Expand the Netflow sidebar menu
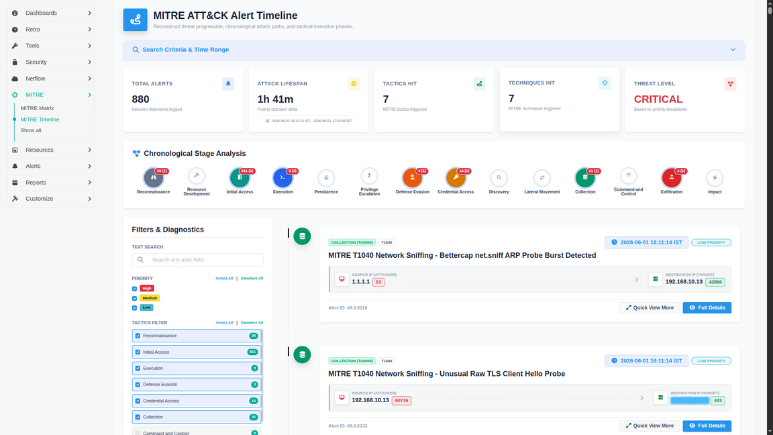The width and height of the screenshot is (773, 435). tap(51, 78)
